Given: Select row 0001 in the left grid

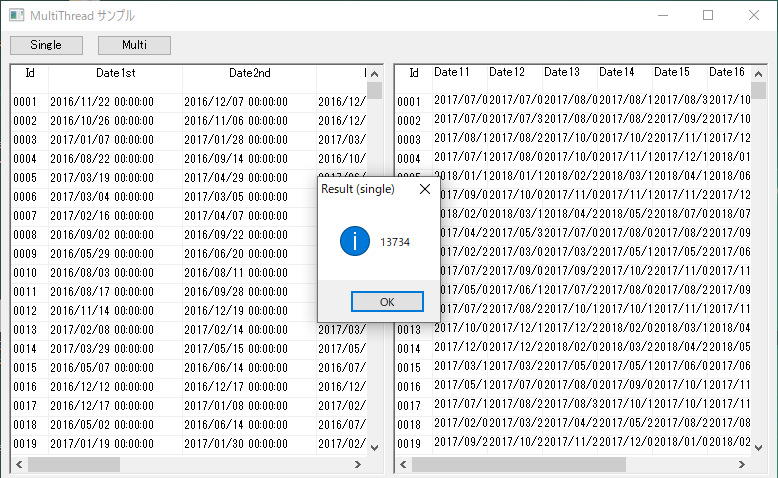Looking at the screenshot, I should (x=25, y=102).
